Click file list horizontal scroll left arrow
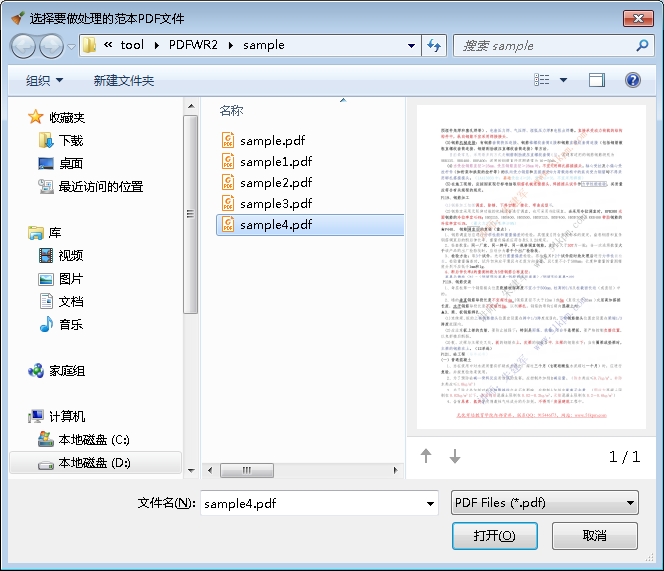Viewport: 664px width, 571px height. coord(210,470)
